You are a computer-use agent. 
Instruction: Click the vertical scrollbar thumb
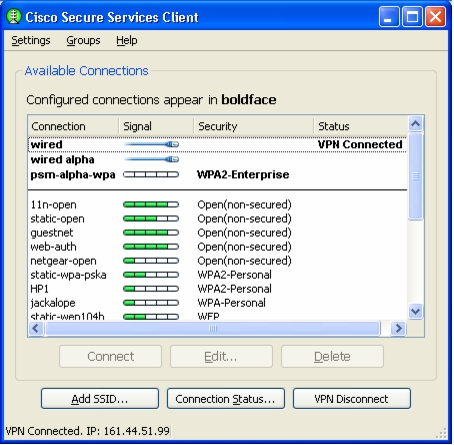click(415, 176)
